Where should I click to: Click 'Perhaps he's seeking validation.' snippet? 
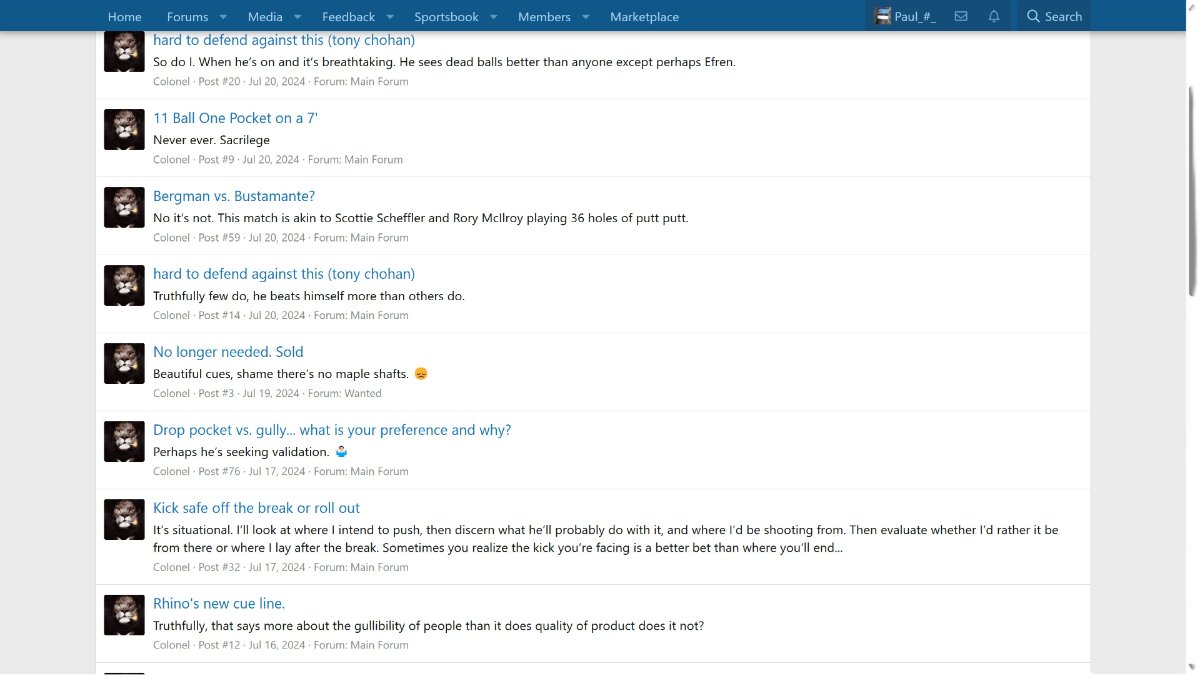tap(241, 452)
